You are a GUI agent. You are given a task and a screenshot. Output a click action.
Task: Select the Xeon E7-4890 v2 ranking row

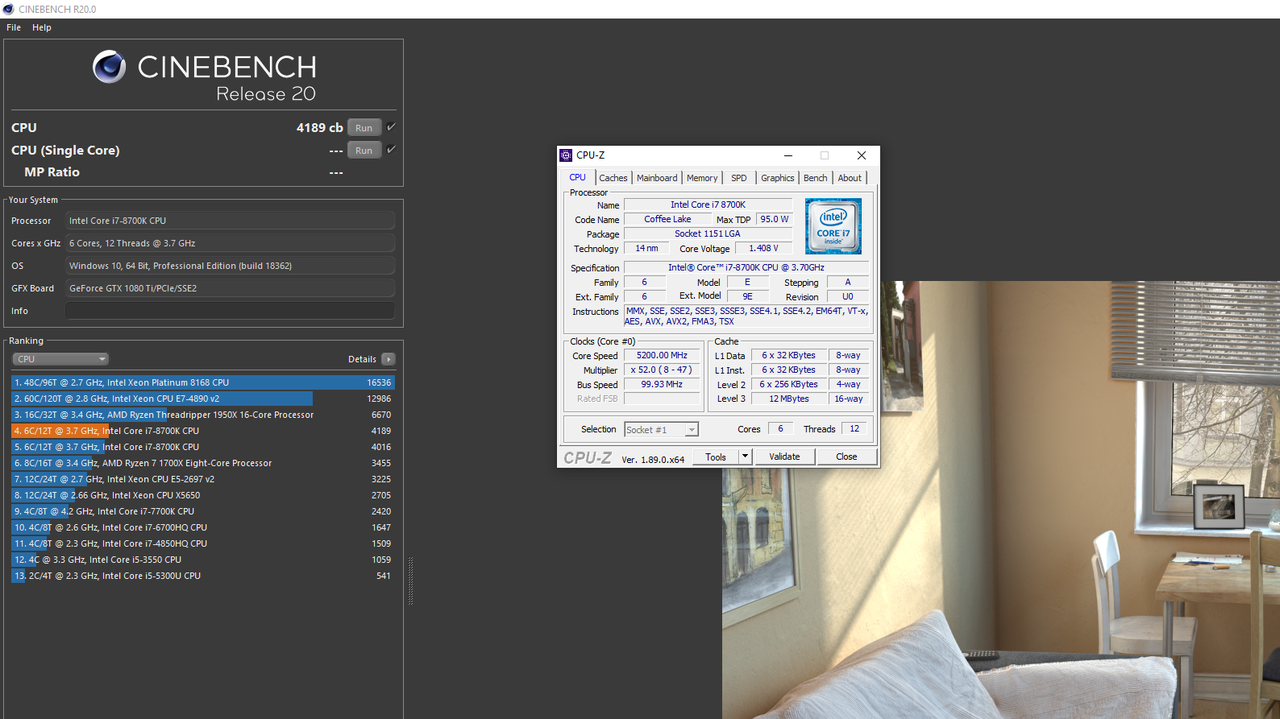203,398
